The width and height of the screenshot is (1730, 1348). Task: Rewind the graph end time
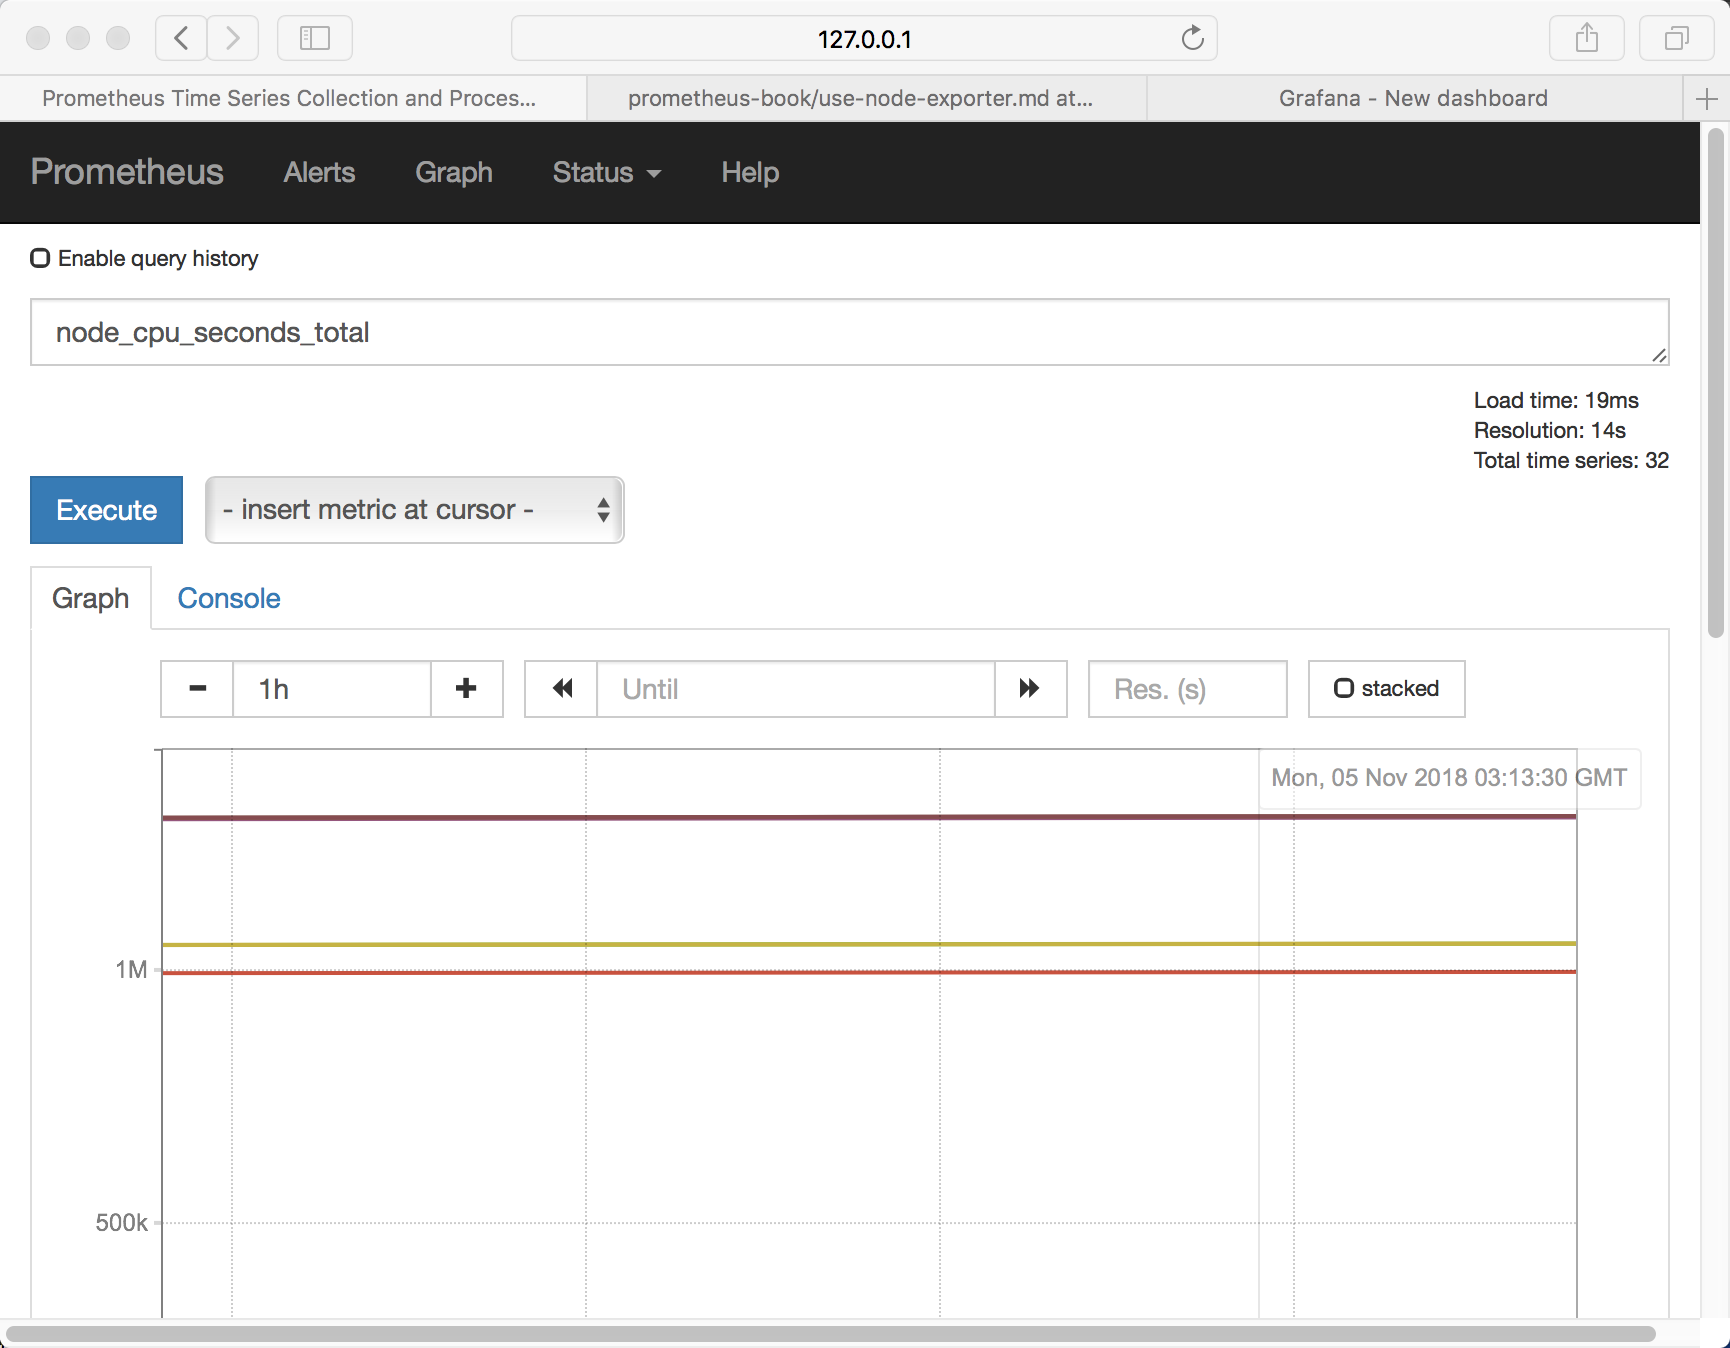[562, 689]
